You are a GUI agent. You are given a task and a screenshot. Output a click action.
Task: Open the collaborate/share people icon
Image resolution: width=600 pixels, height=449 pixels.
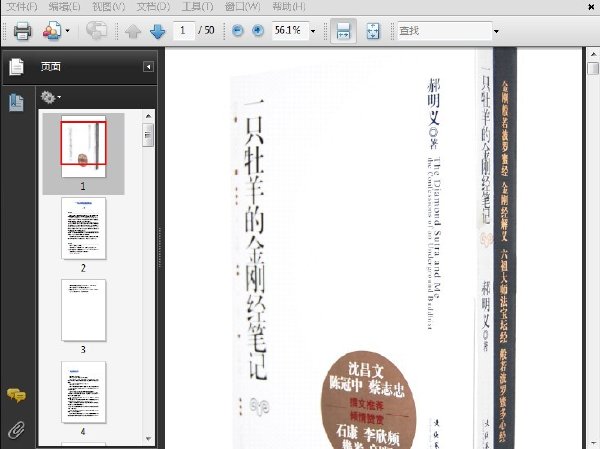(x=52, y=31)
